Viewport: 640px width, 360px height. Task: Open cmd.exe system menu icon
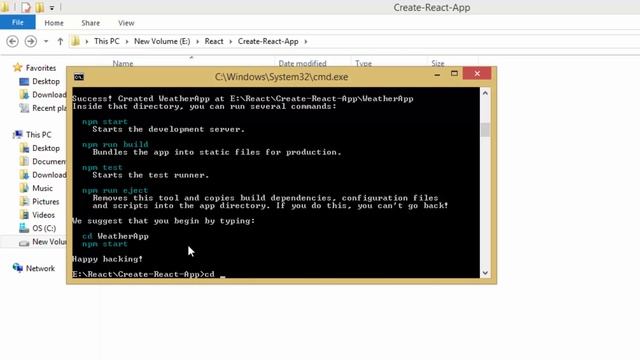tap(79, 77)
